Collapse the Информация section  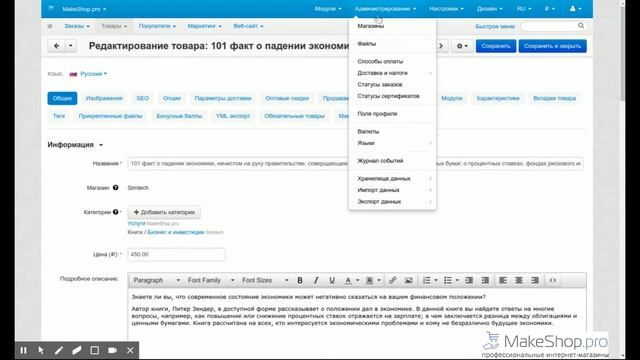(75, 144)
